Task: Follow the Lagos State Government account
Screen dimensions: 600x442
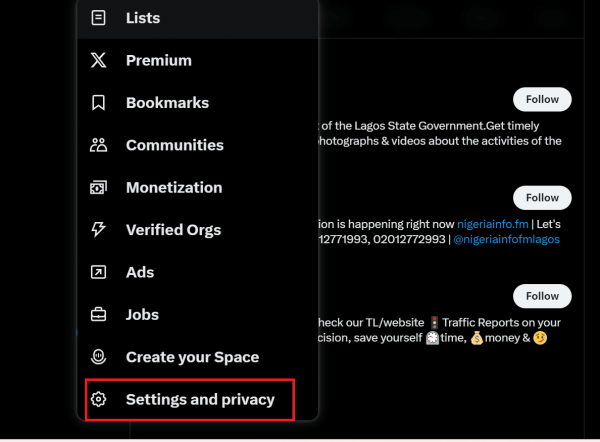Action: coord(542,99)
